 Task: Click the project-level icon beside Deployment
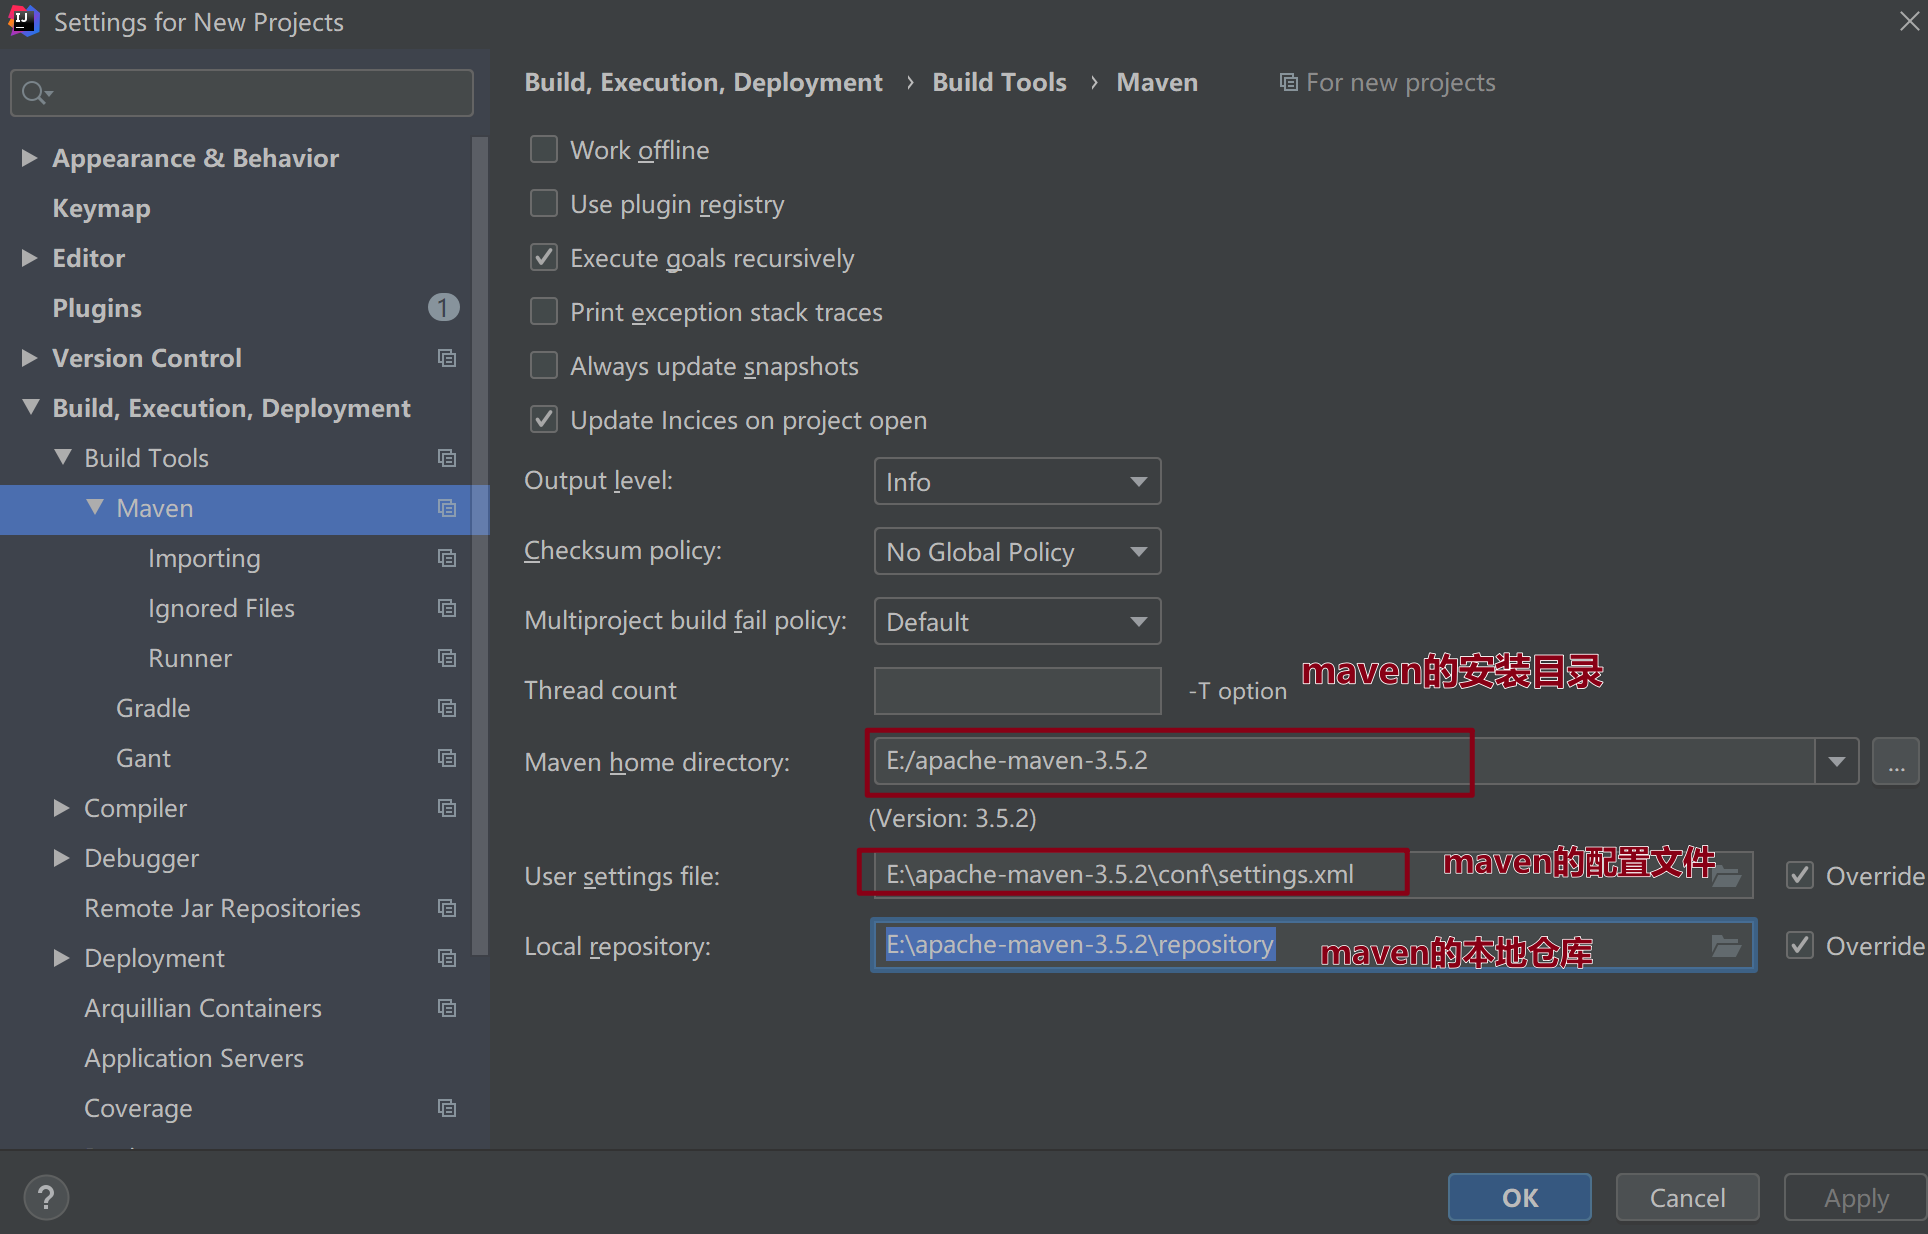pos(447,958)
